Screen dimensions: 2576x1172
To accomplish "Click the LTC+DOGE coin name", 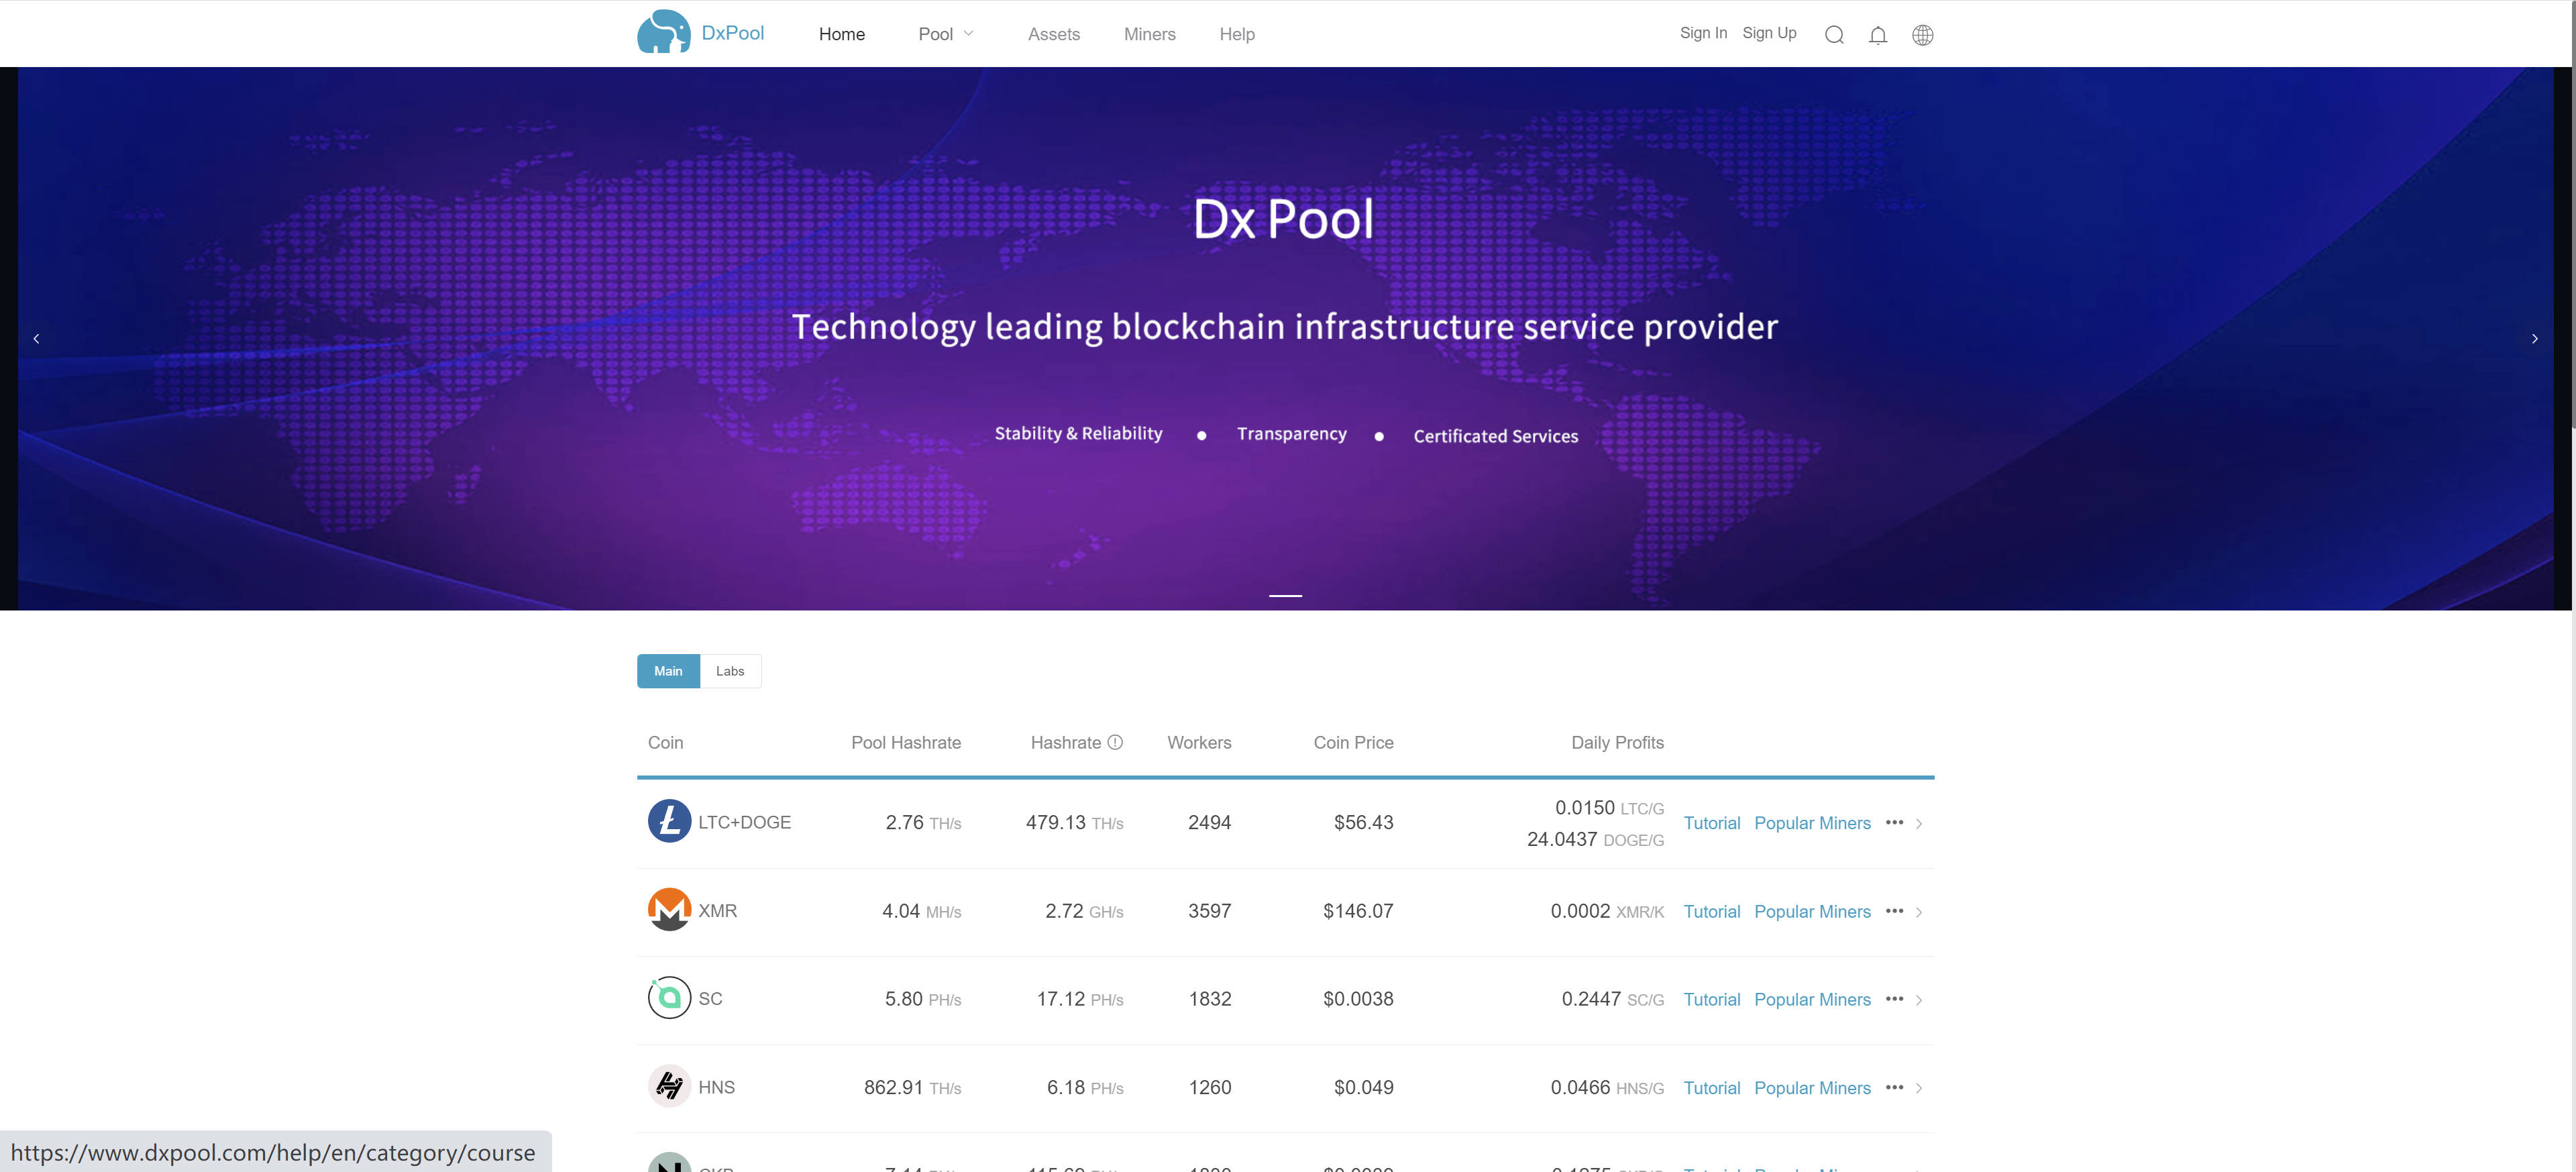I will point(744,822).
